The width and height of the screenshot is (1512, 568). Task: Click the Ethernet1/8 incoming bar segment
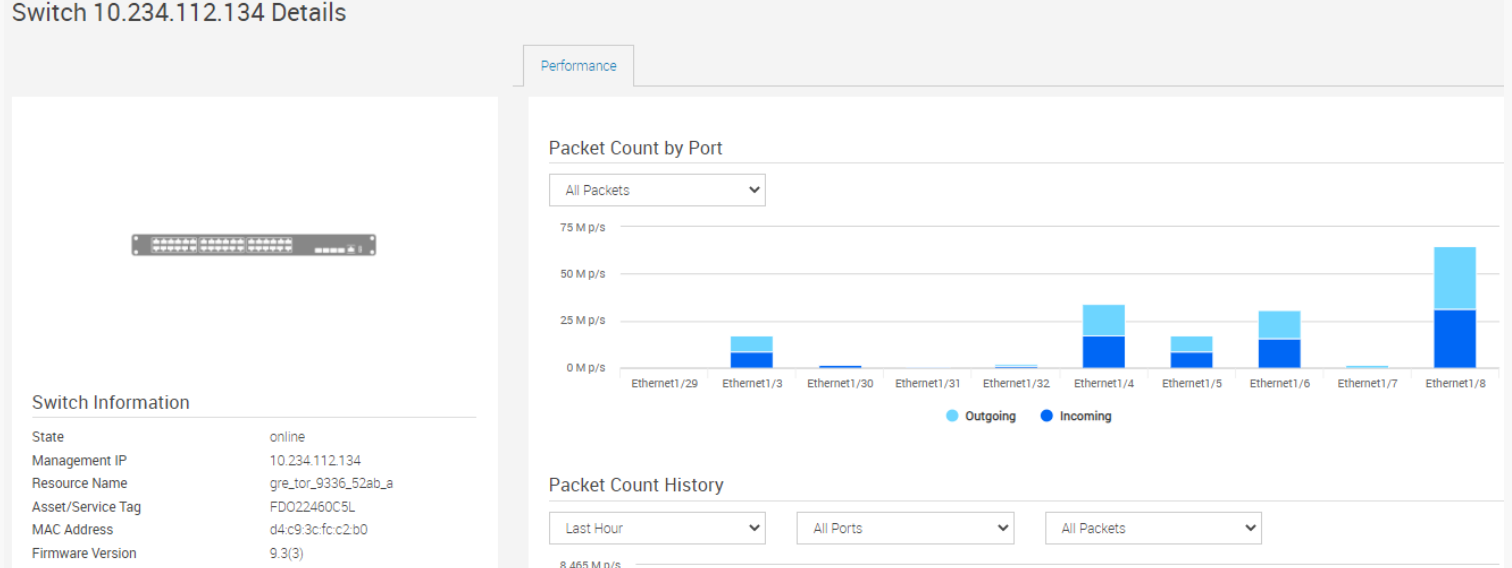coord(1454,339)
